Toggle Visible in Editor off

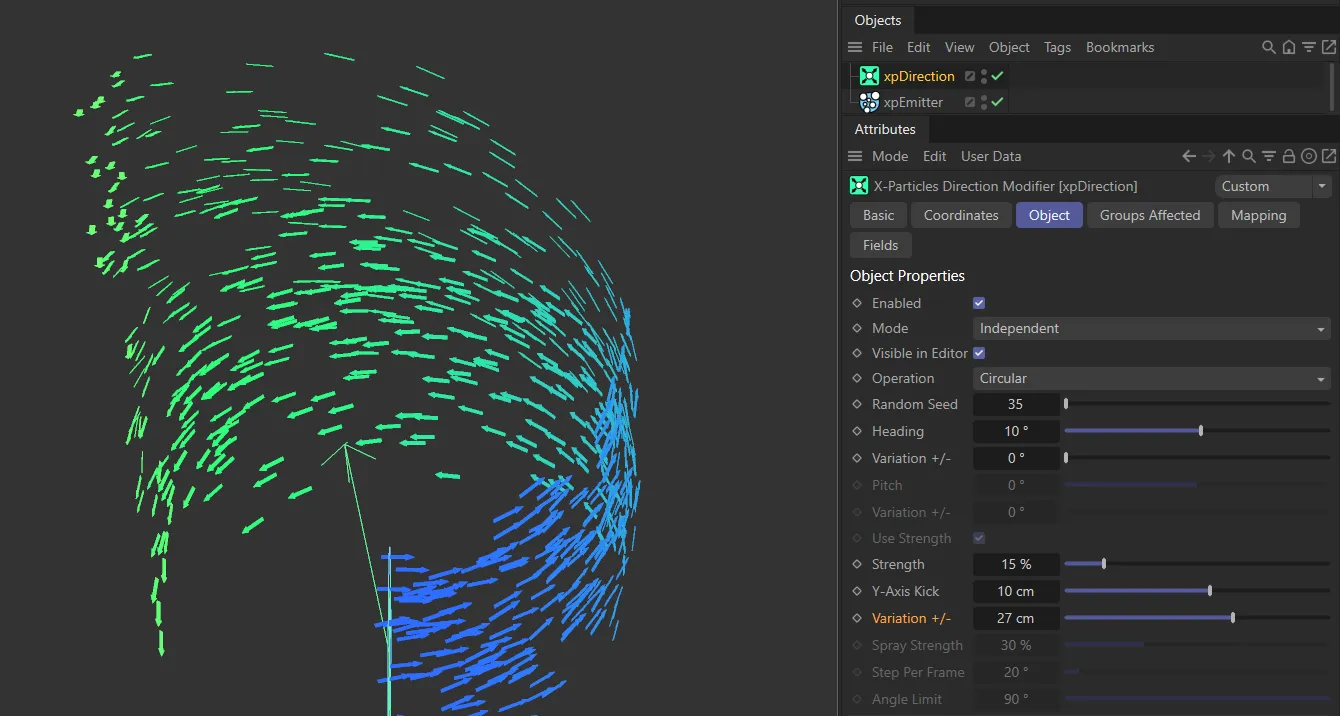click(x=978, y=352)
